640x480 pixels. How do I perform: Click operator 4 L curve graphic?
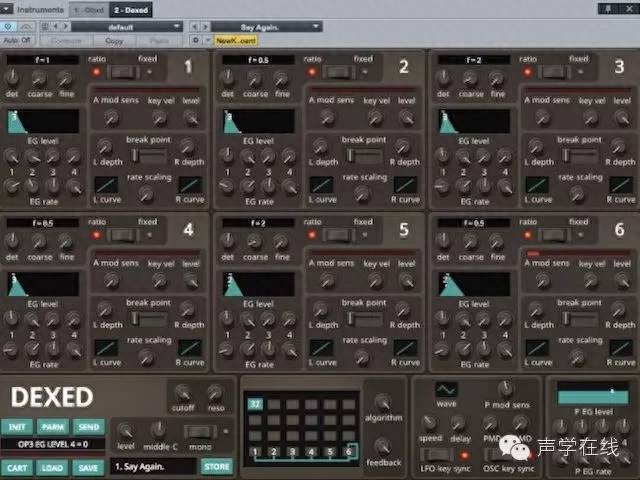pos(107,348)
